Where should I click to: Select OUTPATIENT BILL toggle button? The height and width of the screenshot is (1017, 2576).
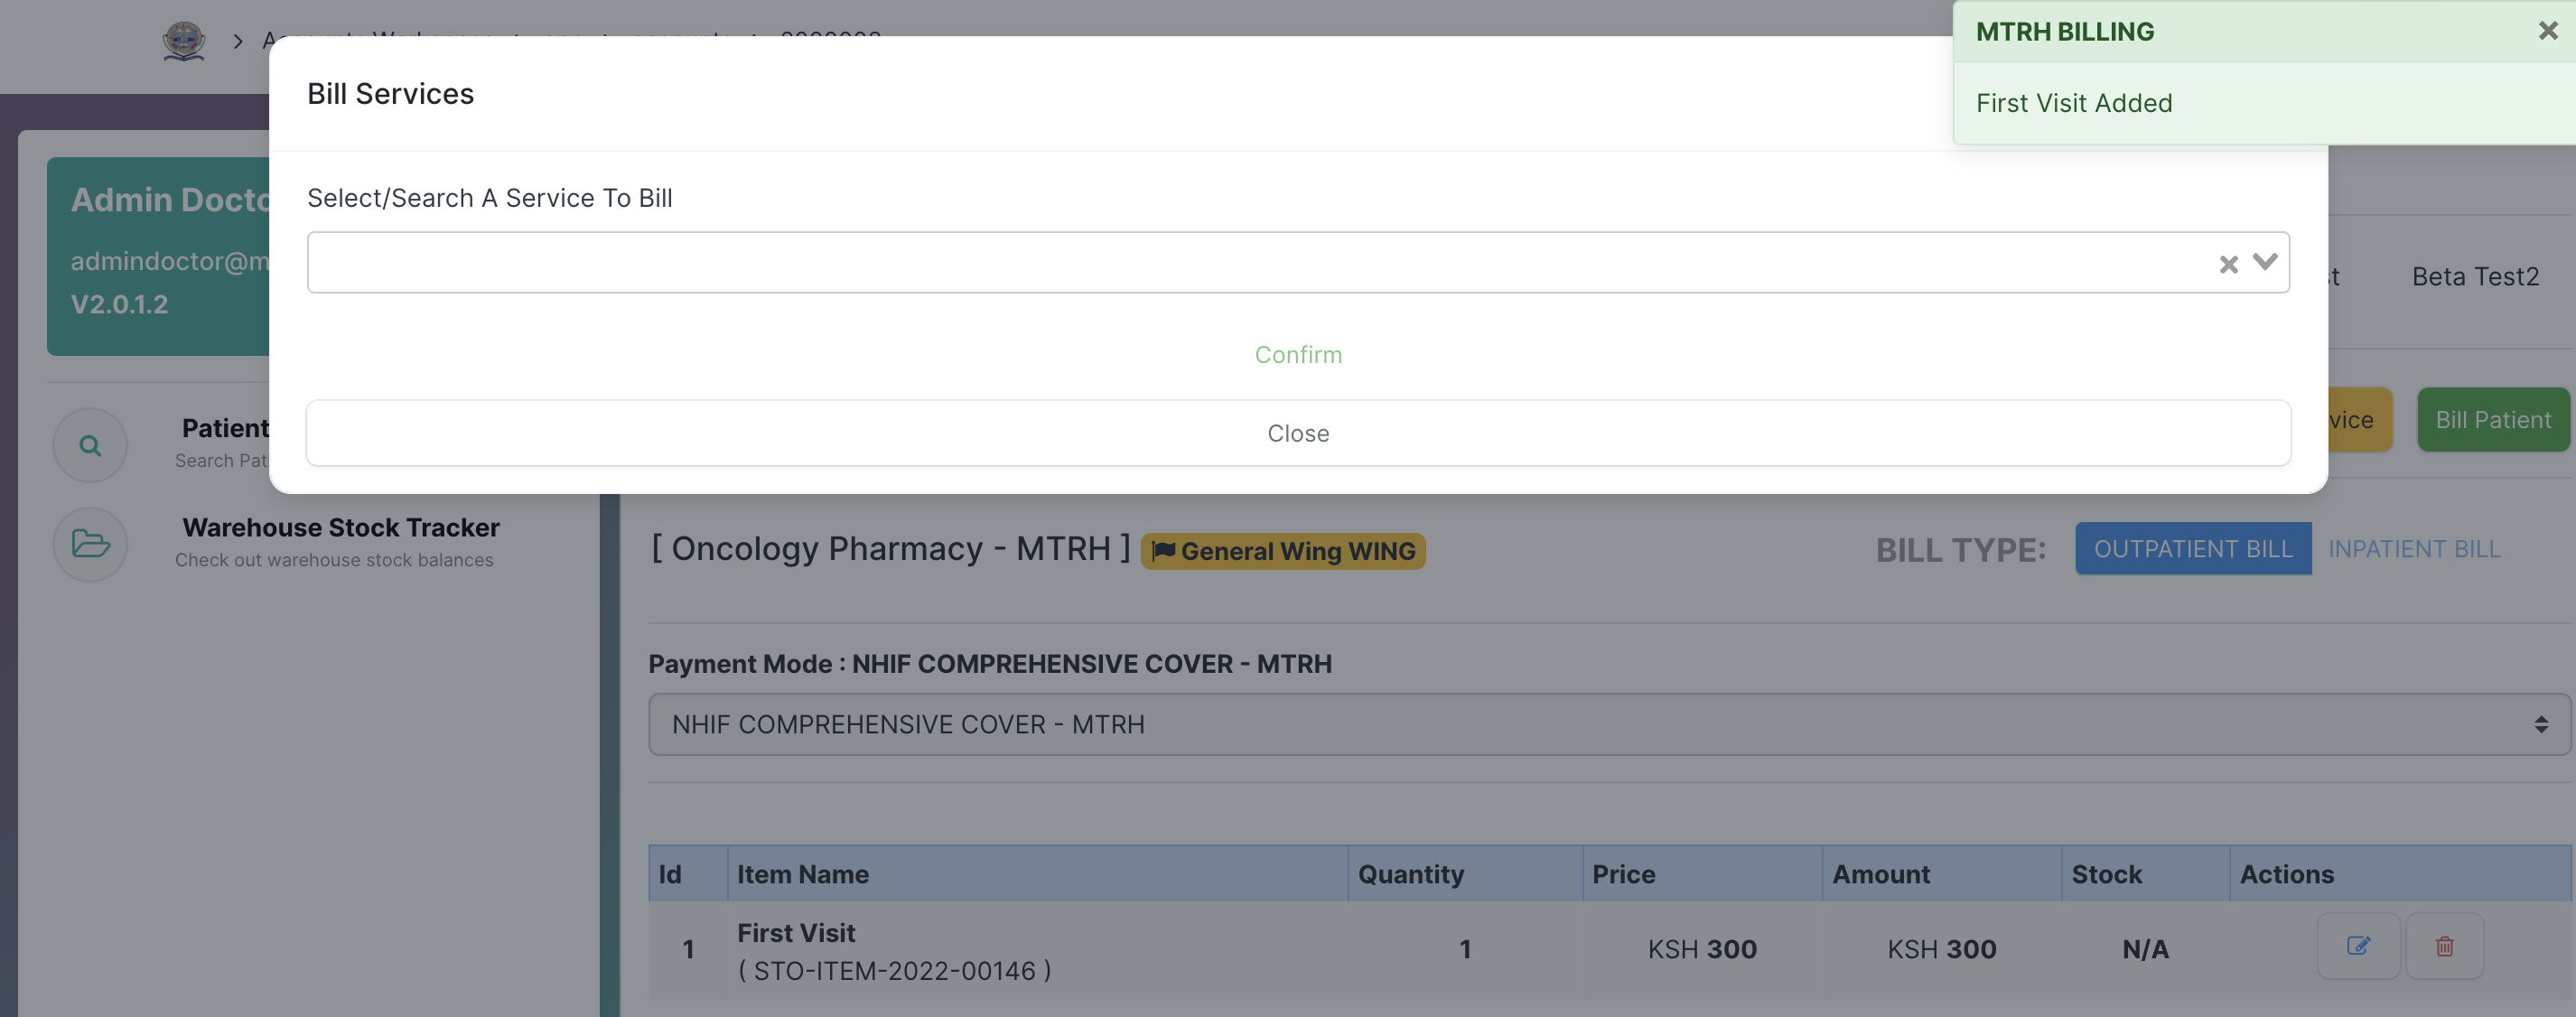(2193, 547)
